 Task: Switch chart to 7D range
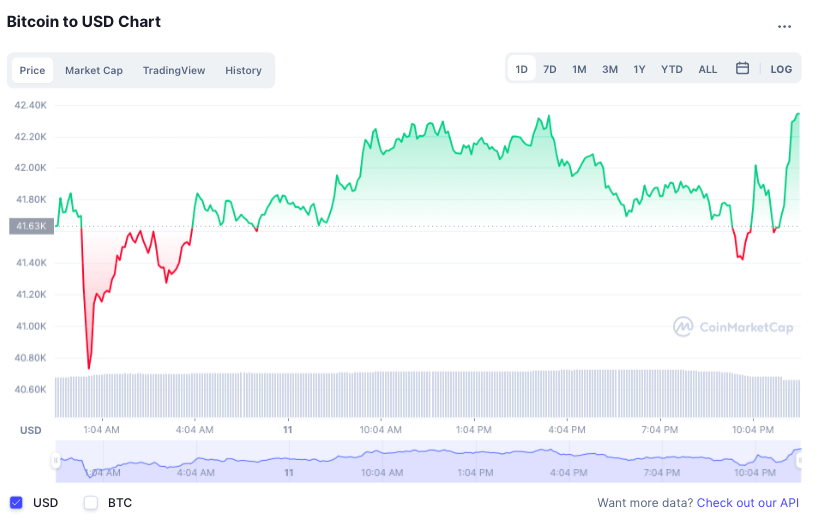tap(550, 69)
